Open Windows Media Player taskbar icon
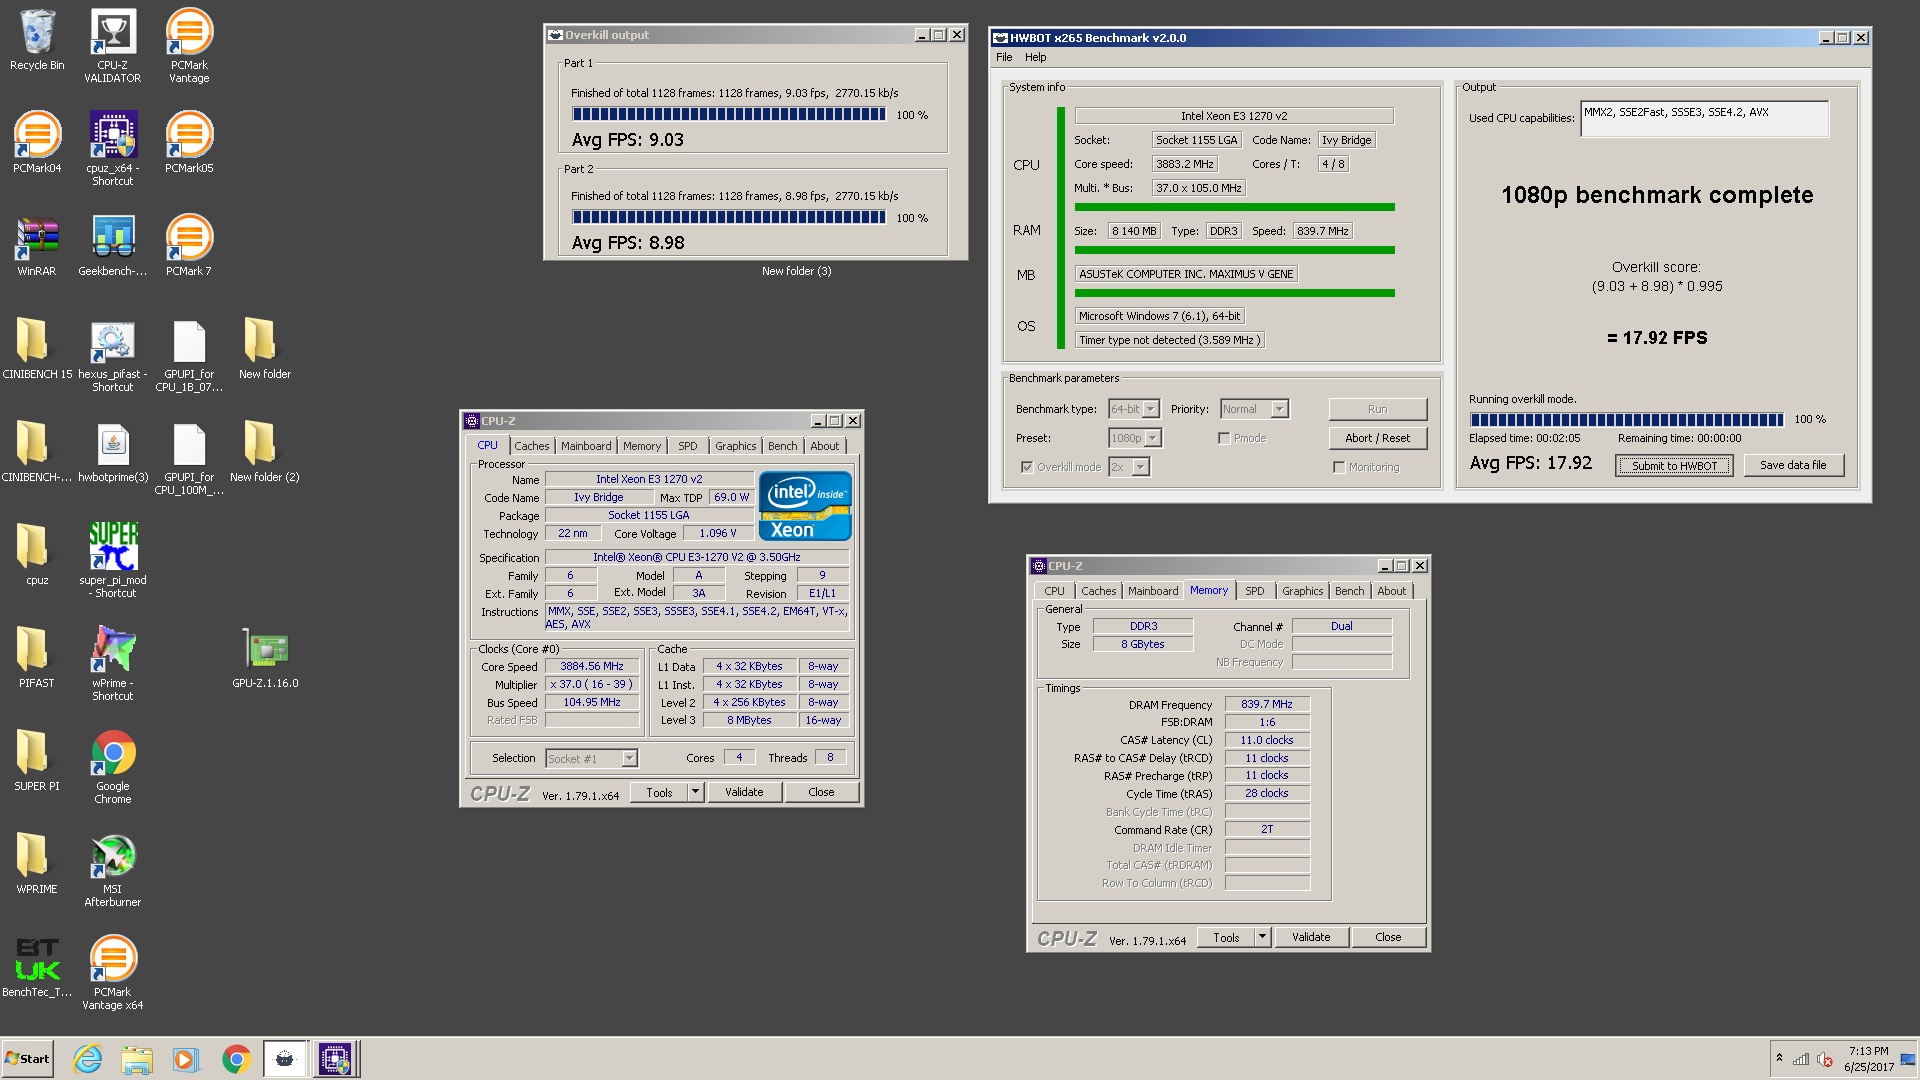The image size is (1920, 1080). (x=186, y=1059)
